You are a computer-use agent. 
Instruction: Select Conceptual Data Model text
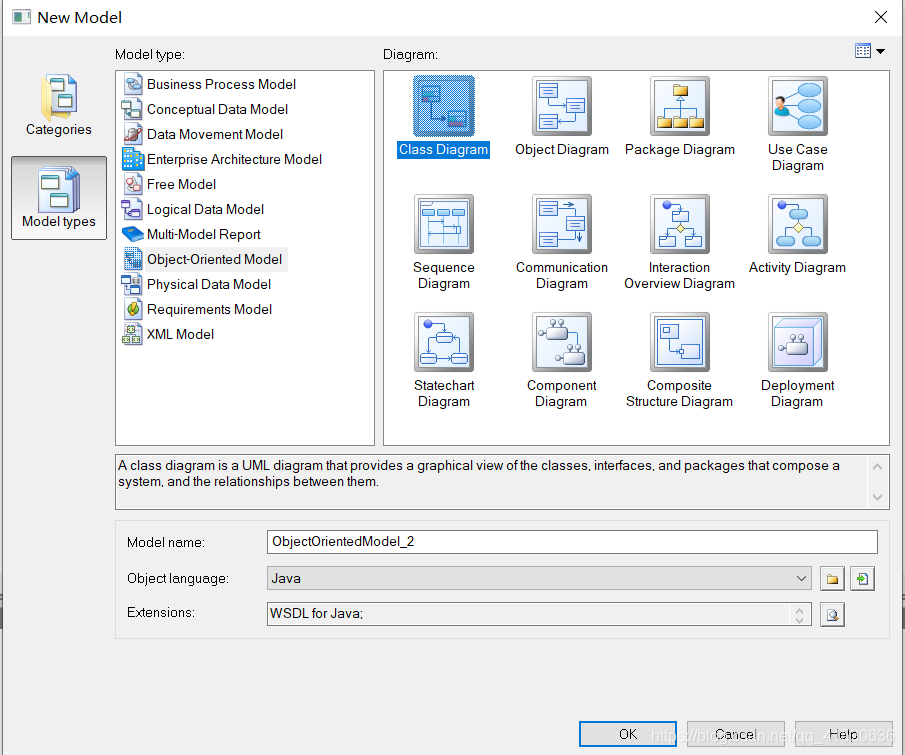[x=217, y=109]
